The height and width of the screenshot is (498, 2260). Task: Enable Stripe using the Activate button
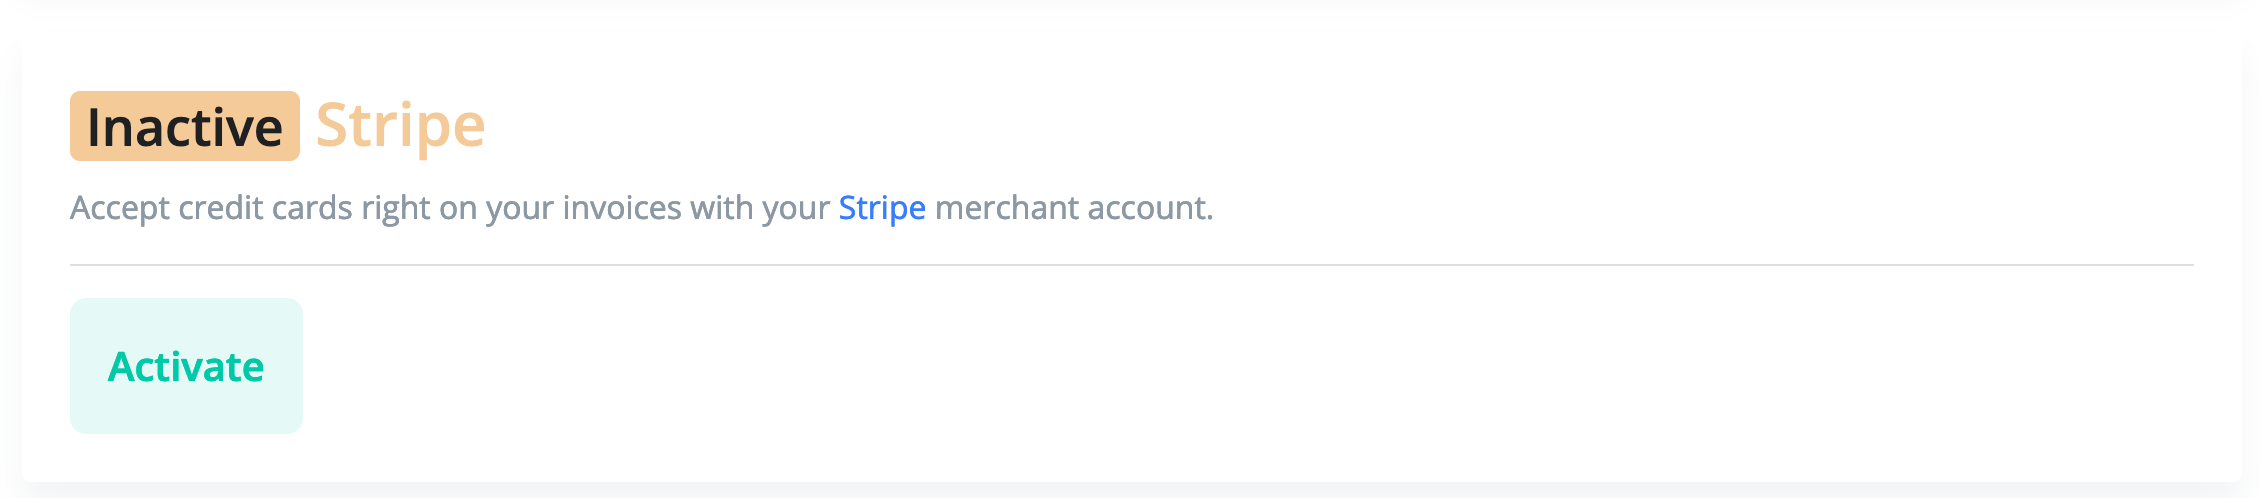[186, 366]
